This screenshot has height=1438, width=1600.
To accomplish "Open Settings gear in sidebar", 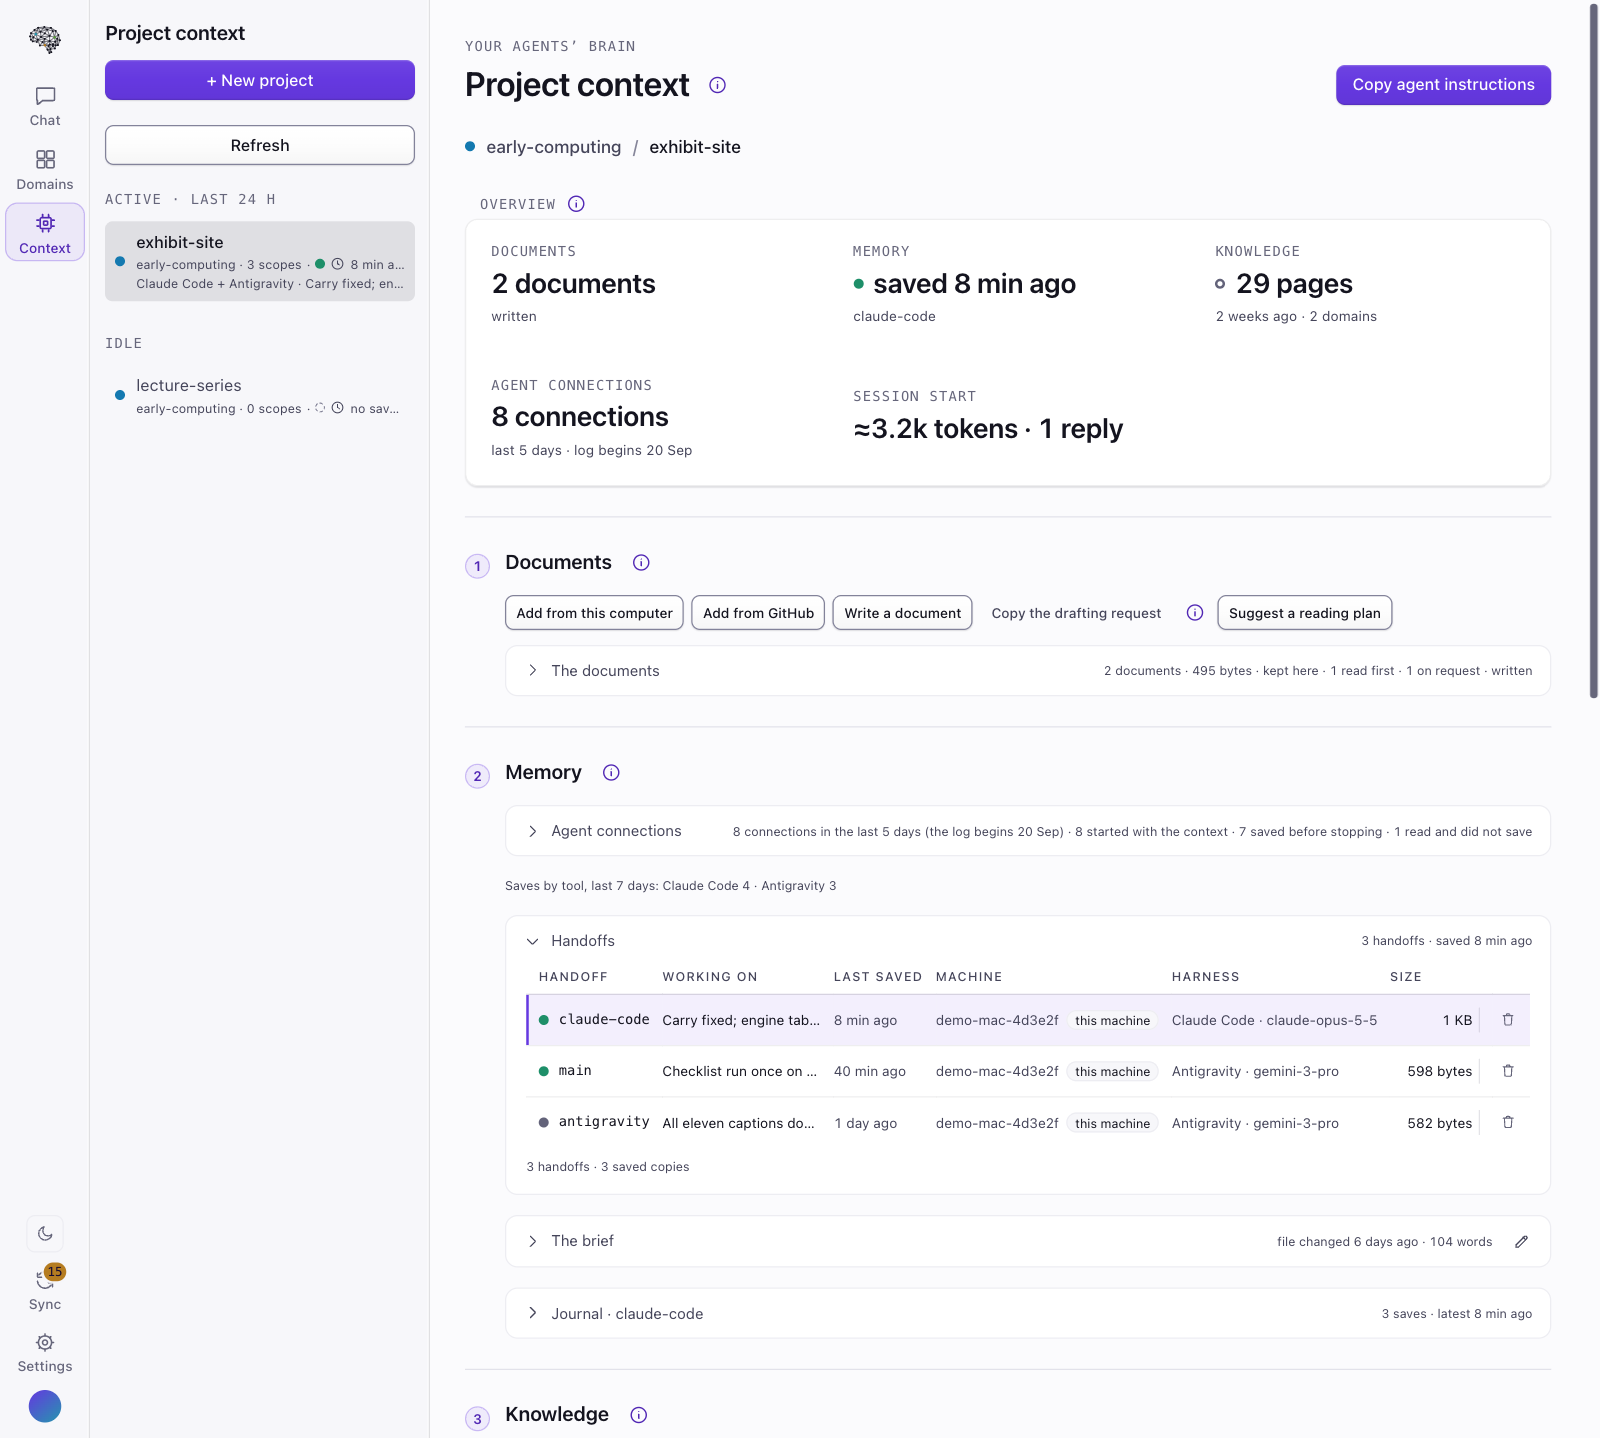I will click(45, 1353).
